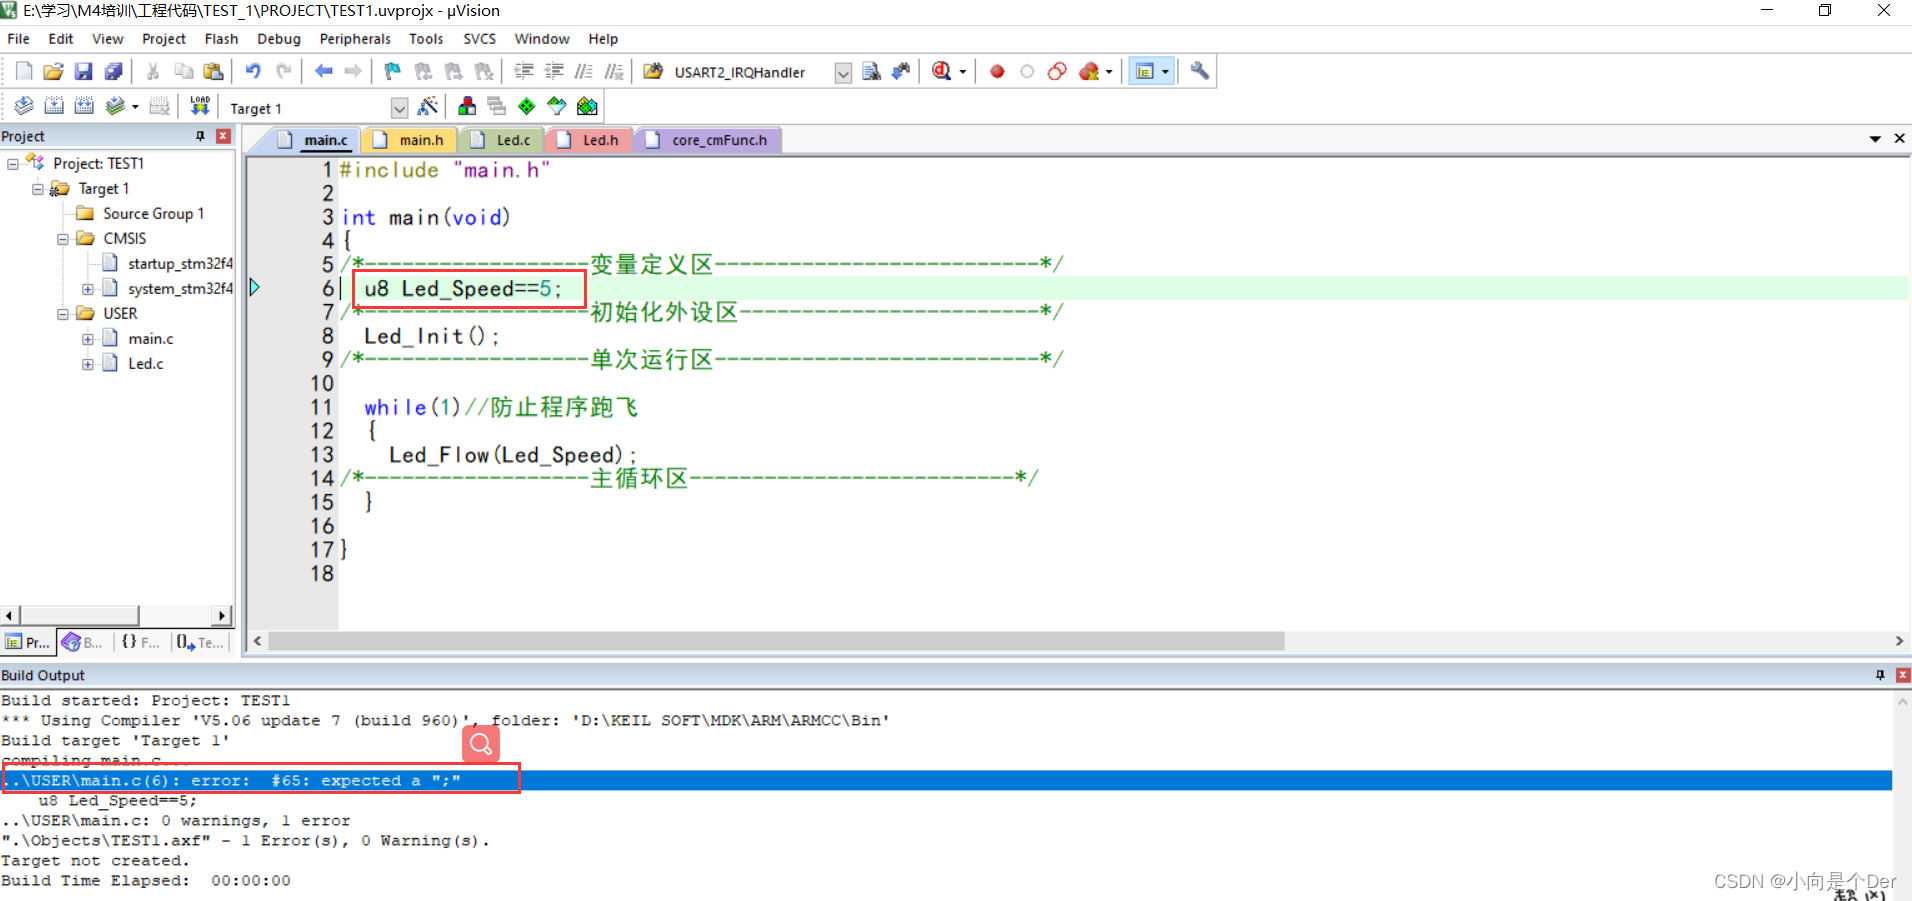Open Manage Project Items colored blocks icon

[x=467, y=106]
